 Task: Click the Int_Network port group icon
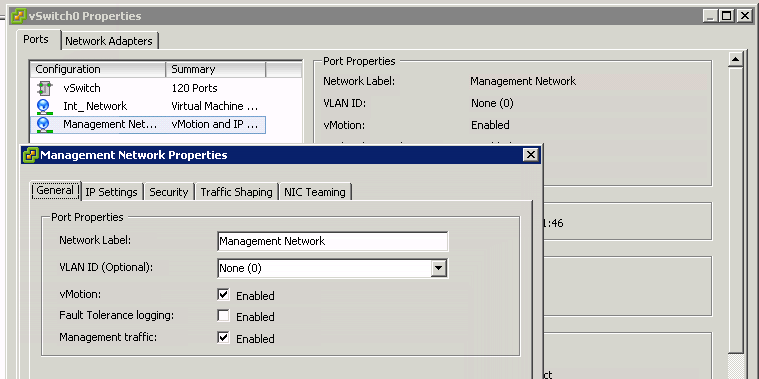[44, 106]
